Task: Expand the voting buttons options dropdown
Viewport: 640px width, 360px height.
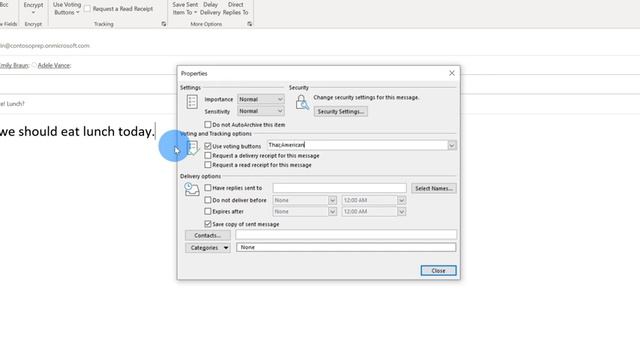Action: click(452, 145)
